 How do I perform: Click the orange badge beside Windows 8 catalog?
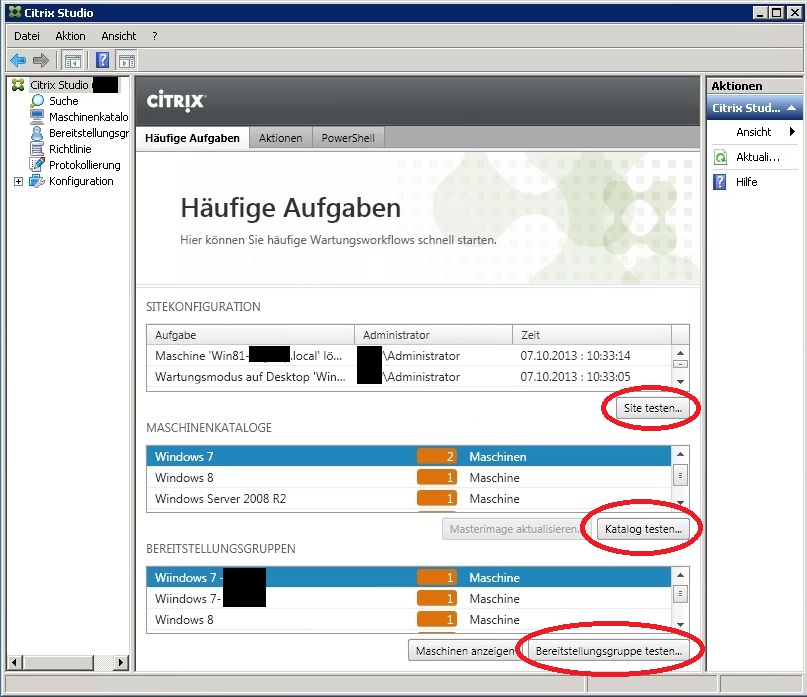pyautogui.click(x=437, y=478)
